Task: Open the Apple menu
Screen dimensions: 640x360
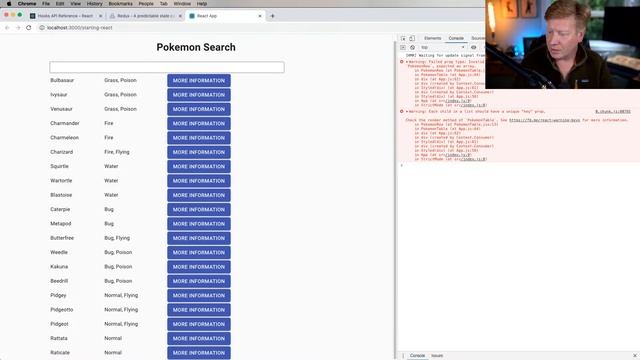Action: [x=9, y=4]
